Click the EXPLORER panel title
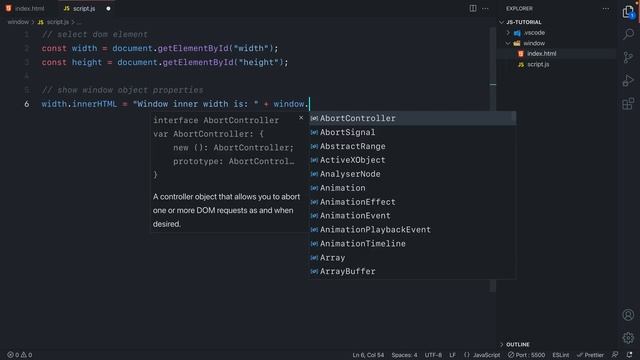 tap(519, 8)
